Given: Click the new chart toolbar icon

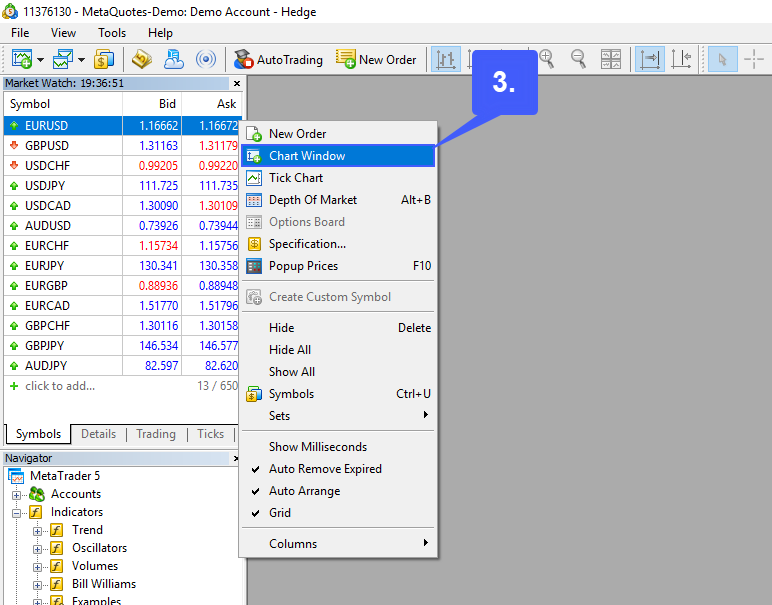Looking at the screenshot, I should pos(22,60).
